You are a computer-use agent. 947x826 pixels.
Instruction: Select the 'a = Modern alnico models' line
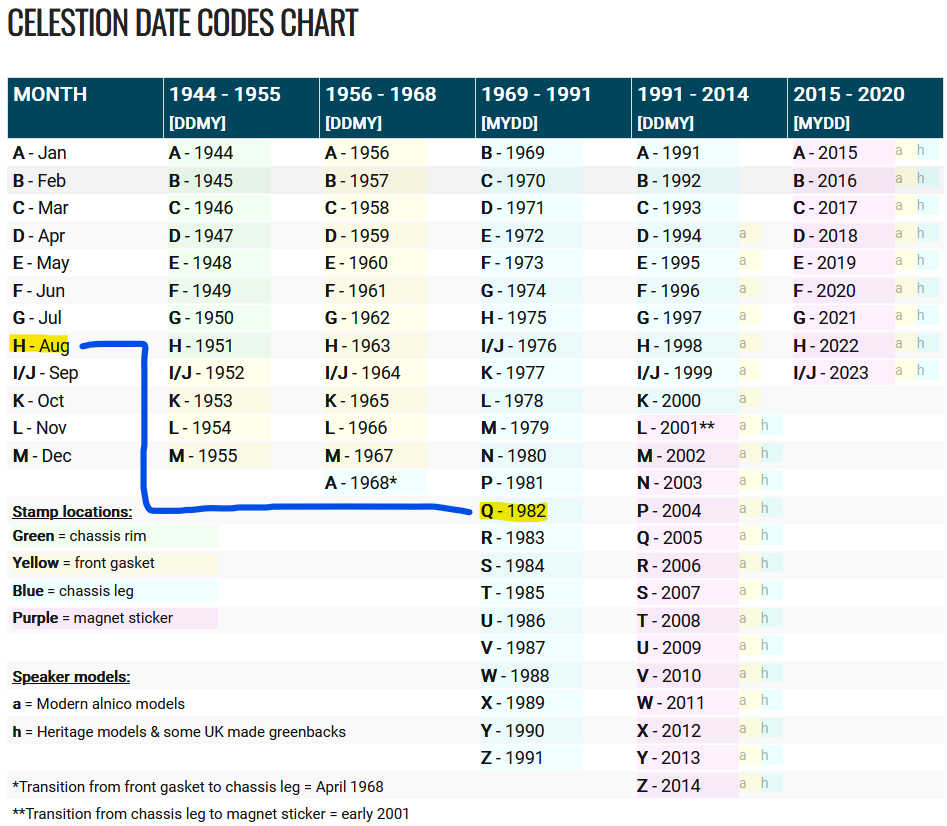point(98,703)
